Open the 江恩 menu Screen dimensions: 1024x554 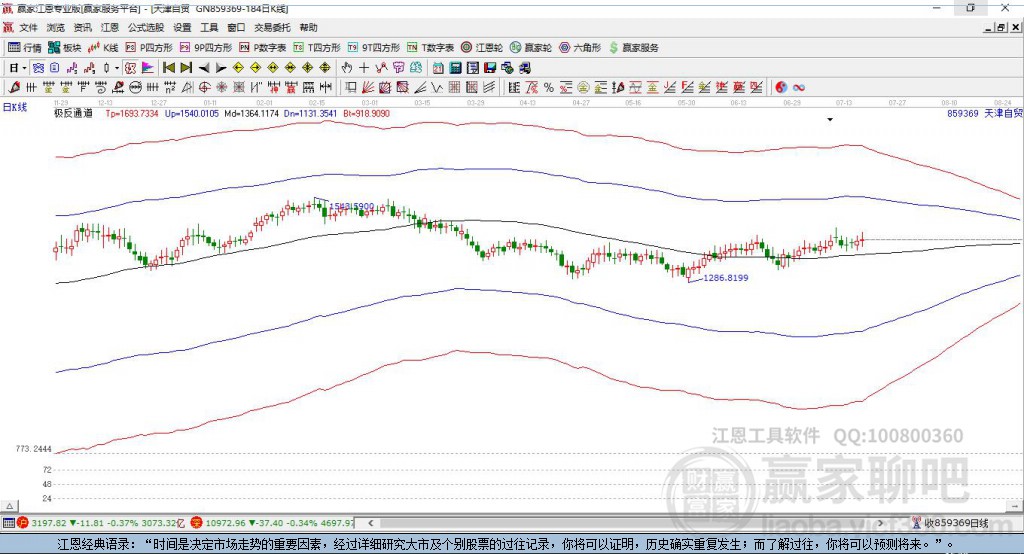click(110, 27)
